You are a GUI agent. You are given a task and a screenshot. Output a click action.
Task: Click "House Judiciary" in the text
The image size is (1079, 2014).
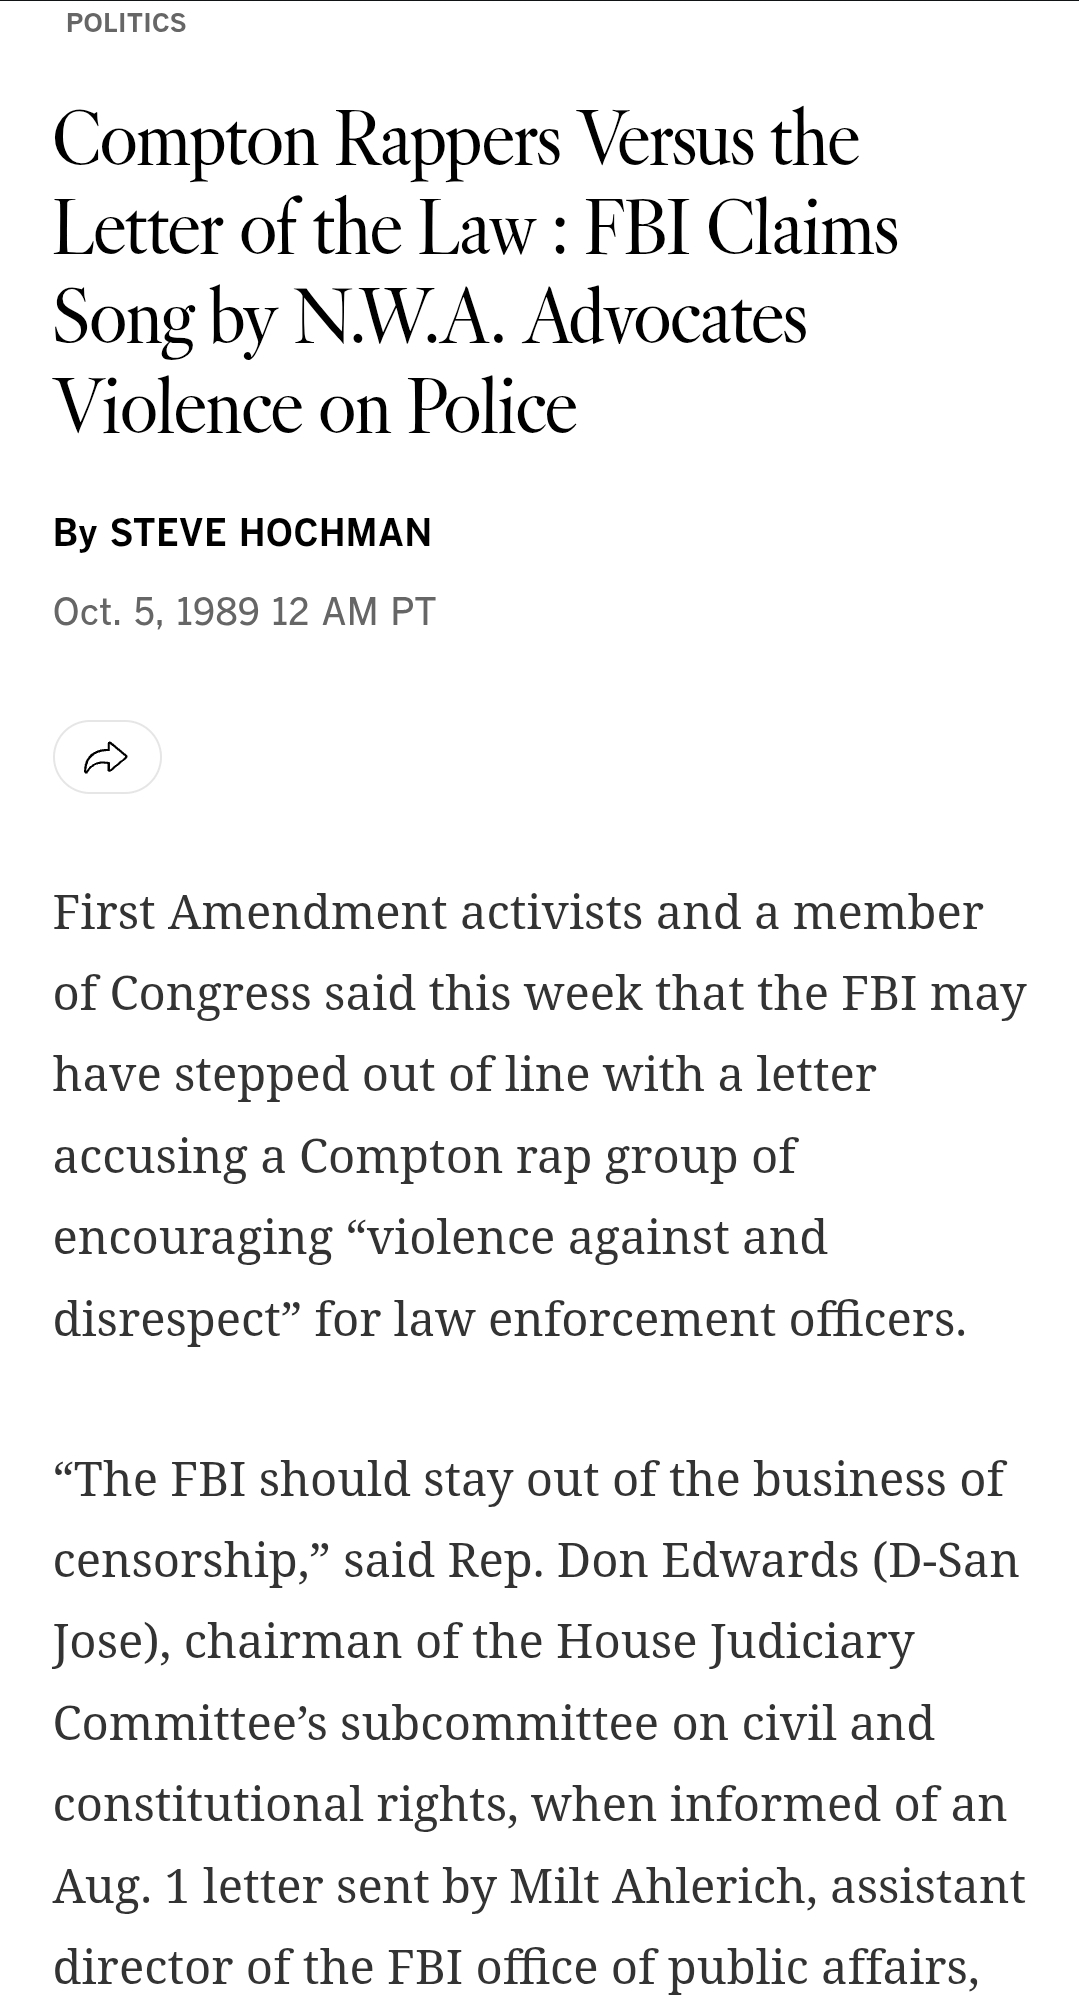pyautogui.click(x=735, y=1642)
